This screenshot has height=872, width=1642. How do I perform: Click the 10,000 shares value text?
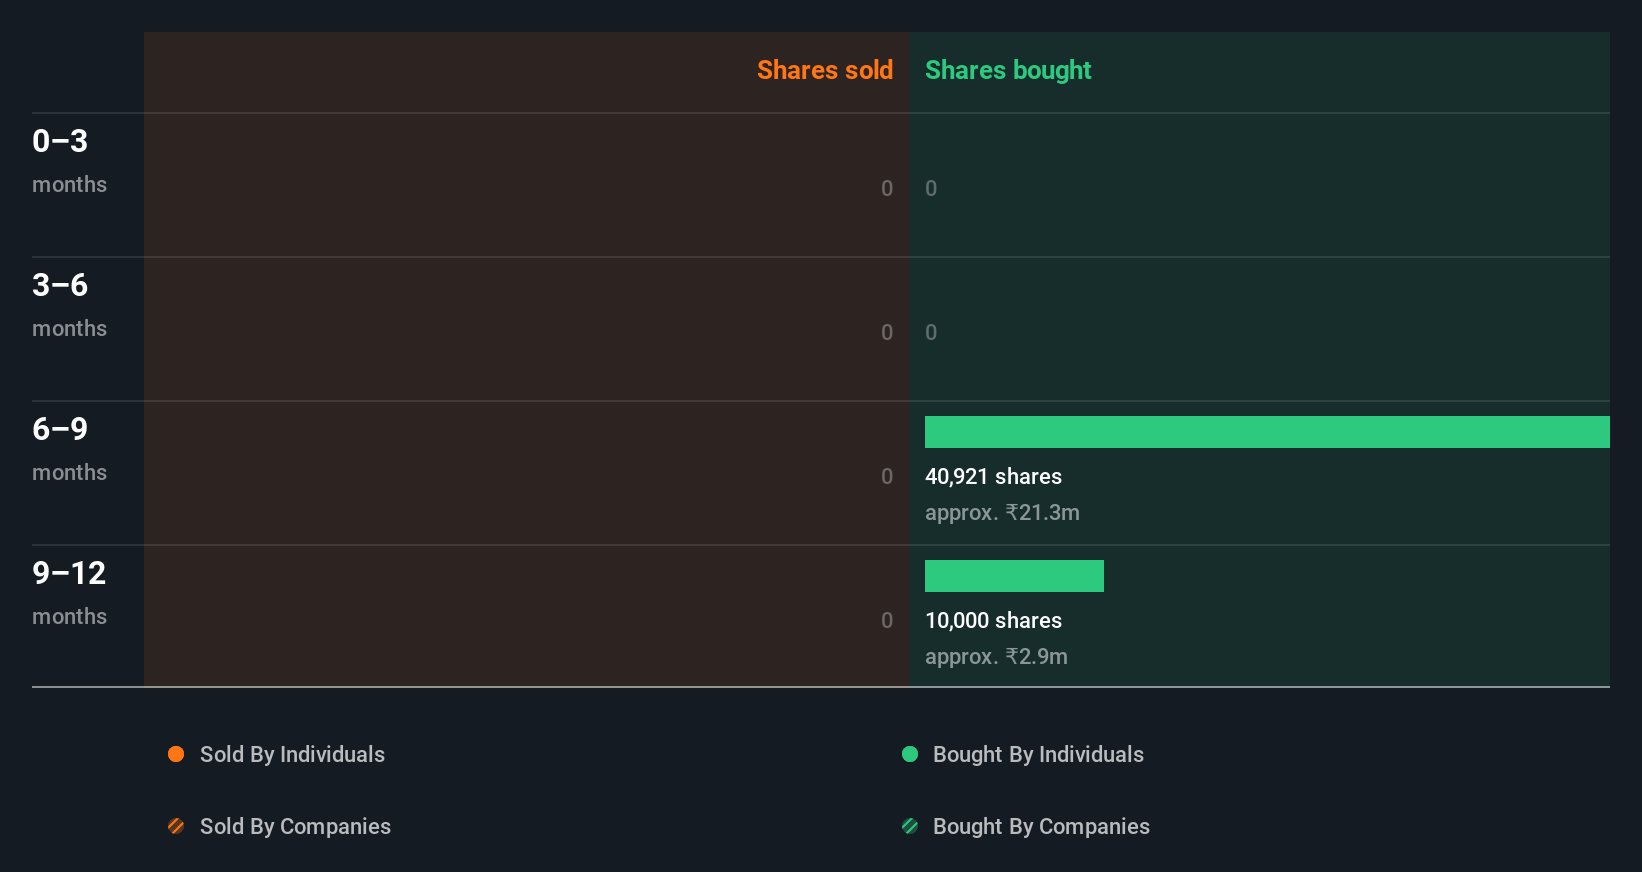[x=993, y=620]
